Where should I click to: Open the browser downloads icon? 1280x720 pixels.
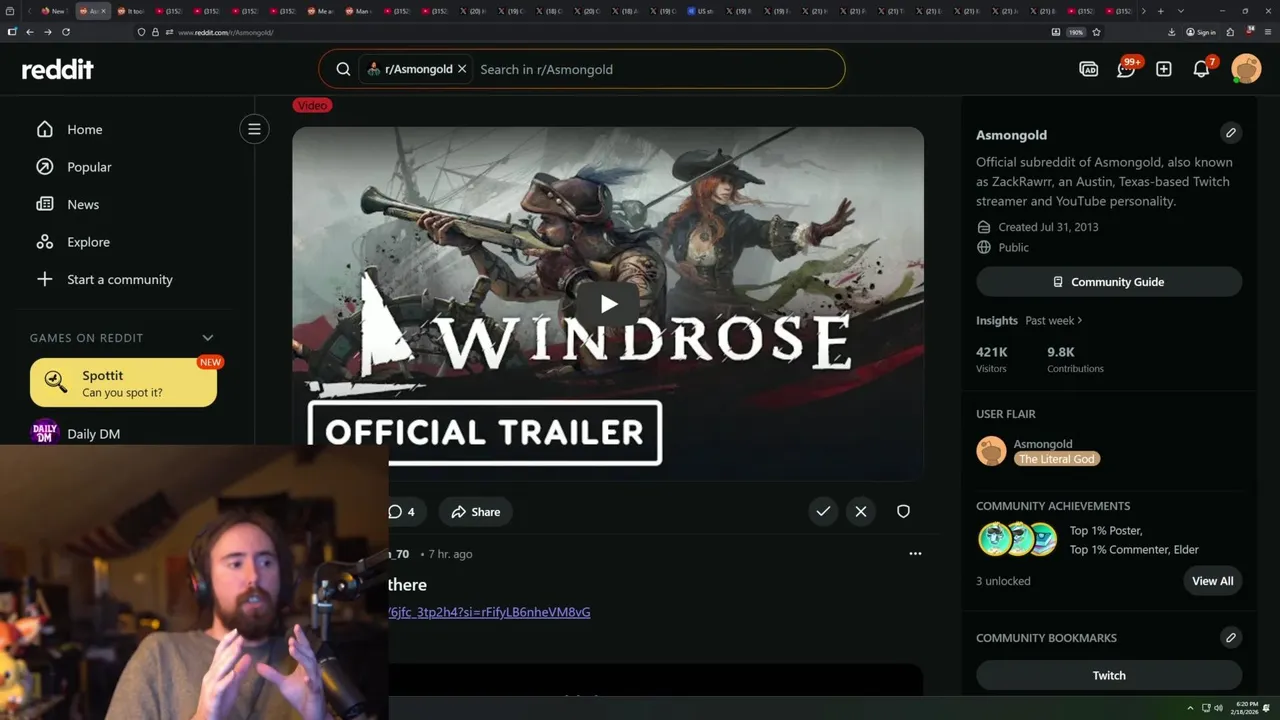tap(1171, 32)
